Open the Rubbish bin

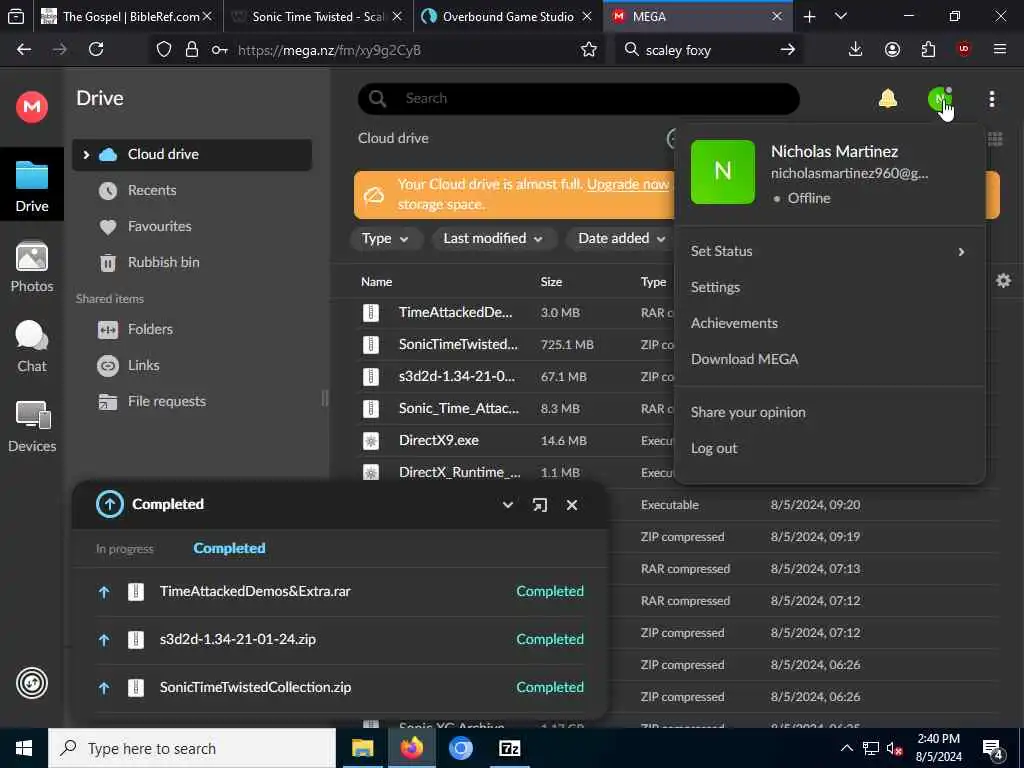[163, 263]
